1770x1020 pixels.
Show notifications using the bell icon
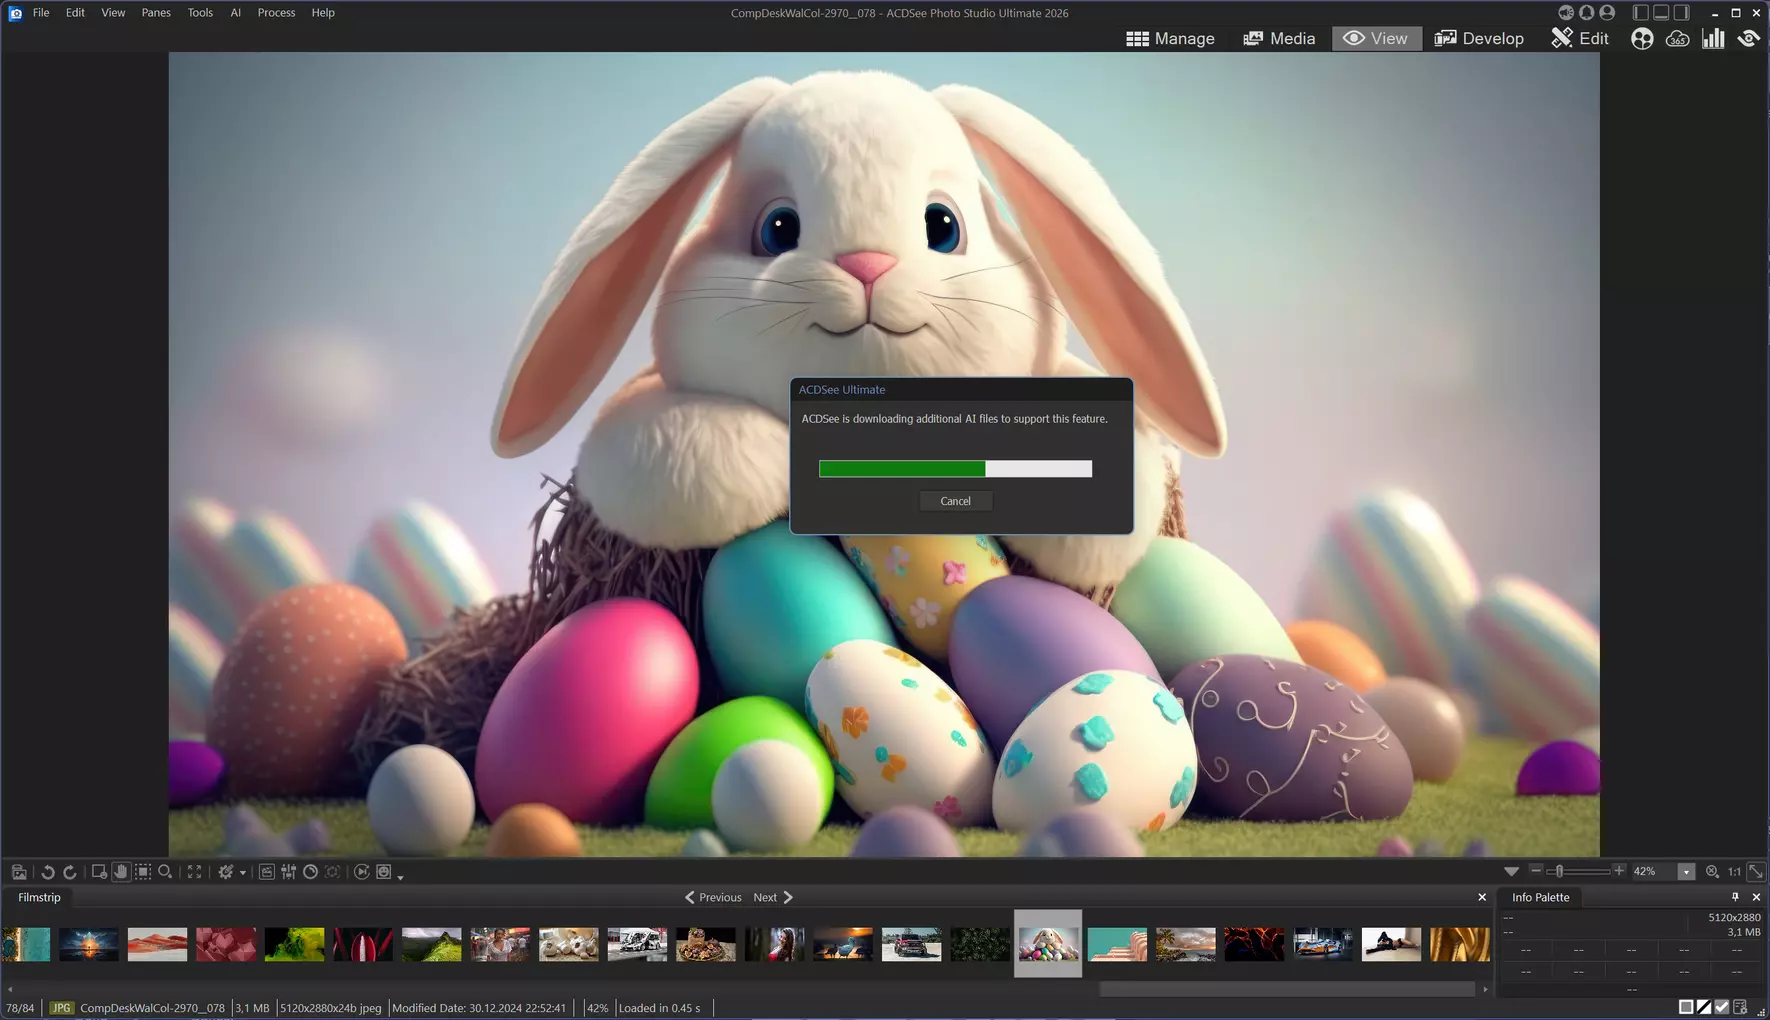[x=1586, y=13]
